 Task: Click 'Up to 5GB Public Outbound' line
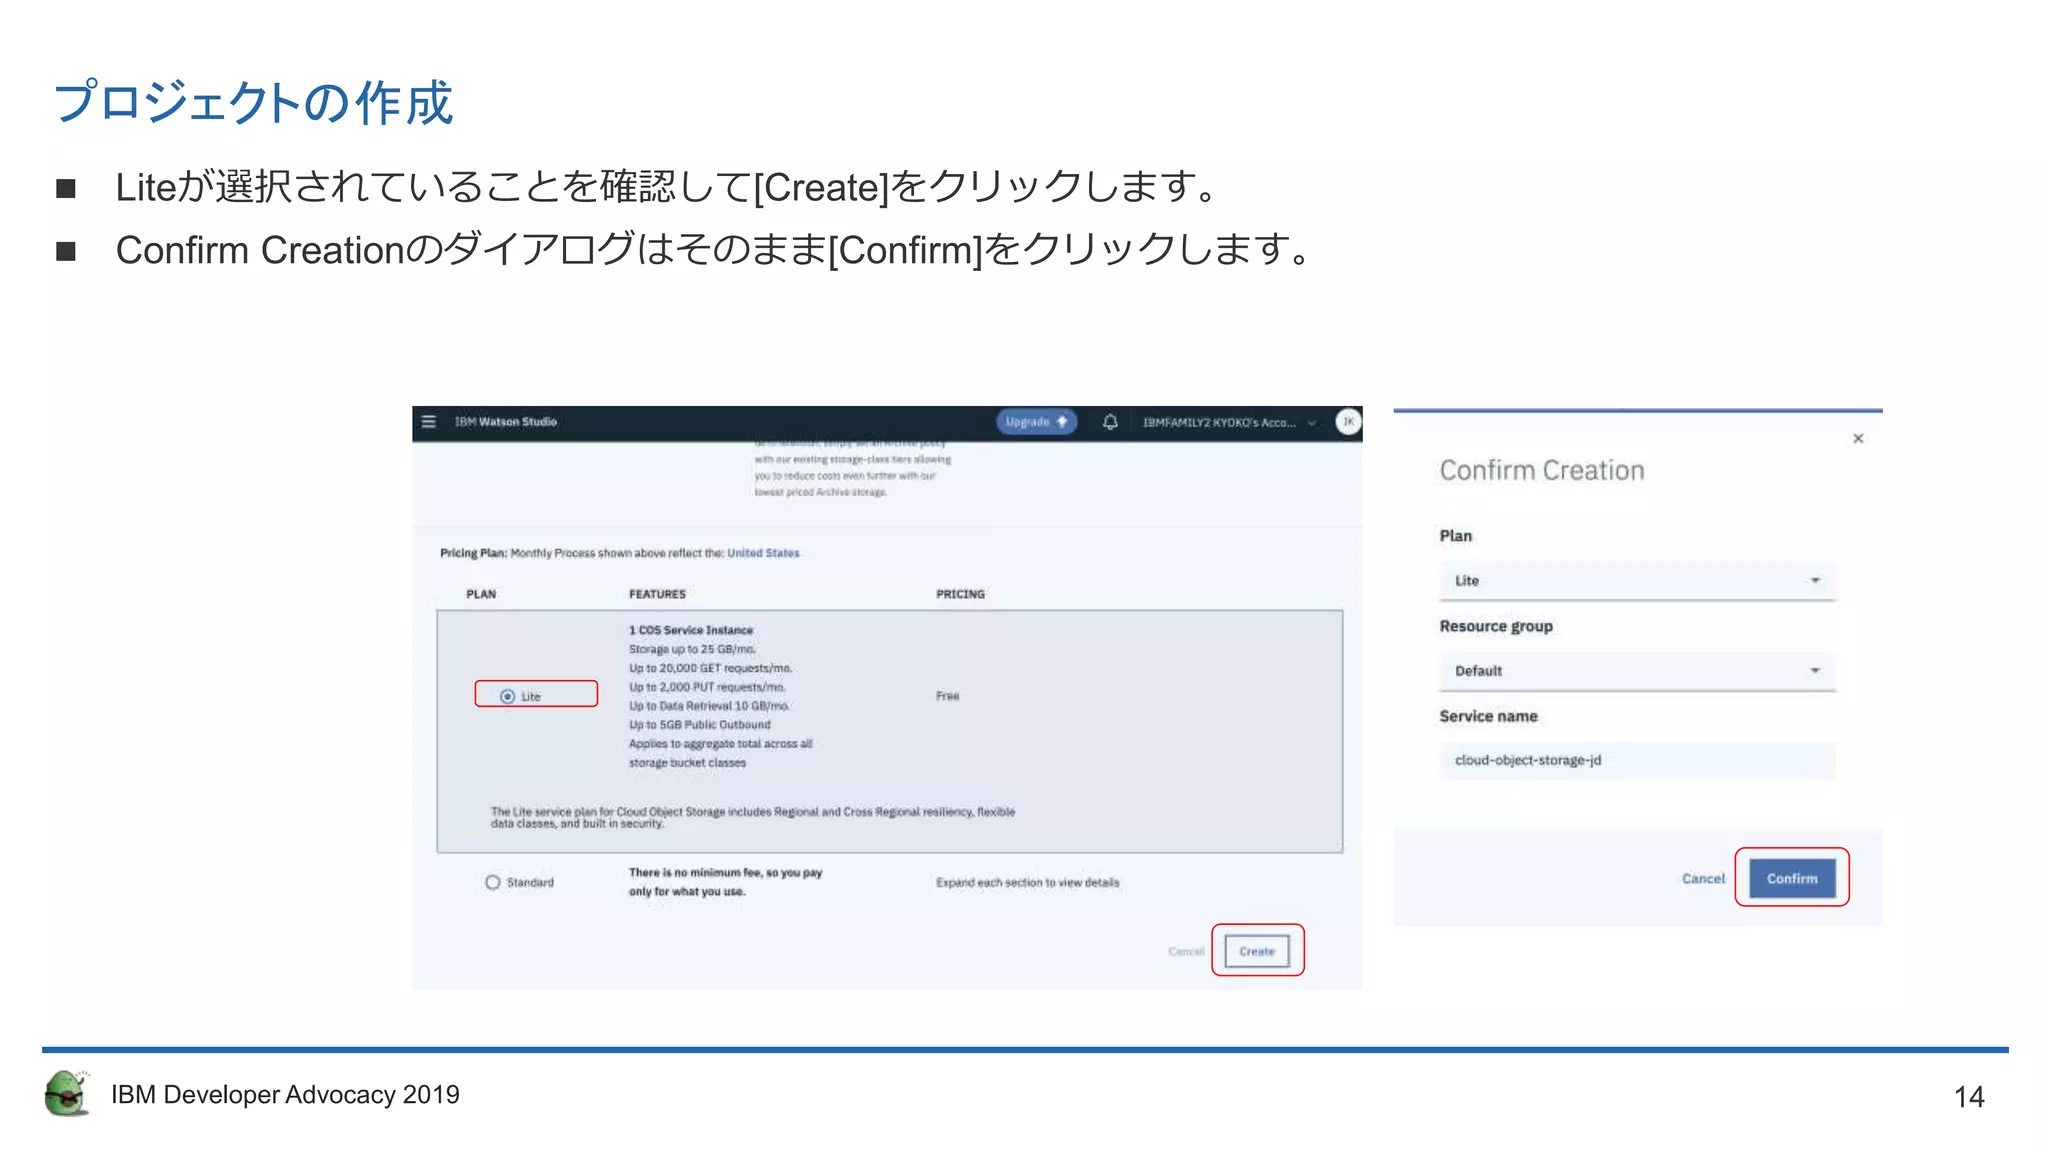[x=700, y=725]
